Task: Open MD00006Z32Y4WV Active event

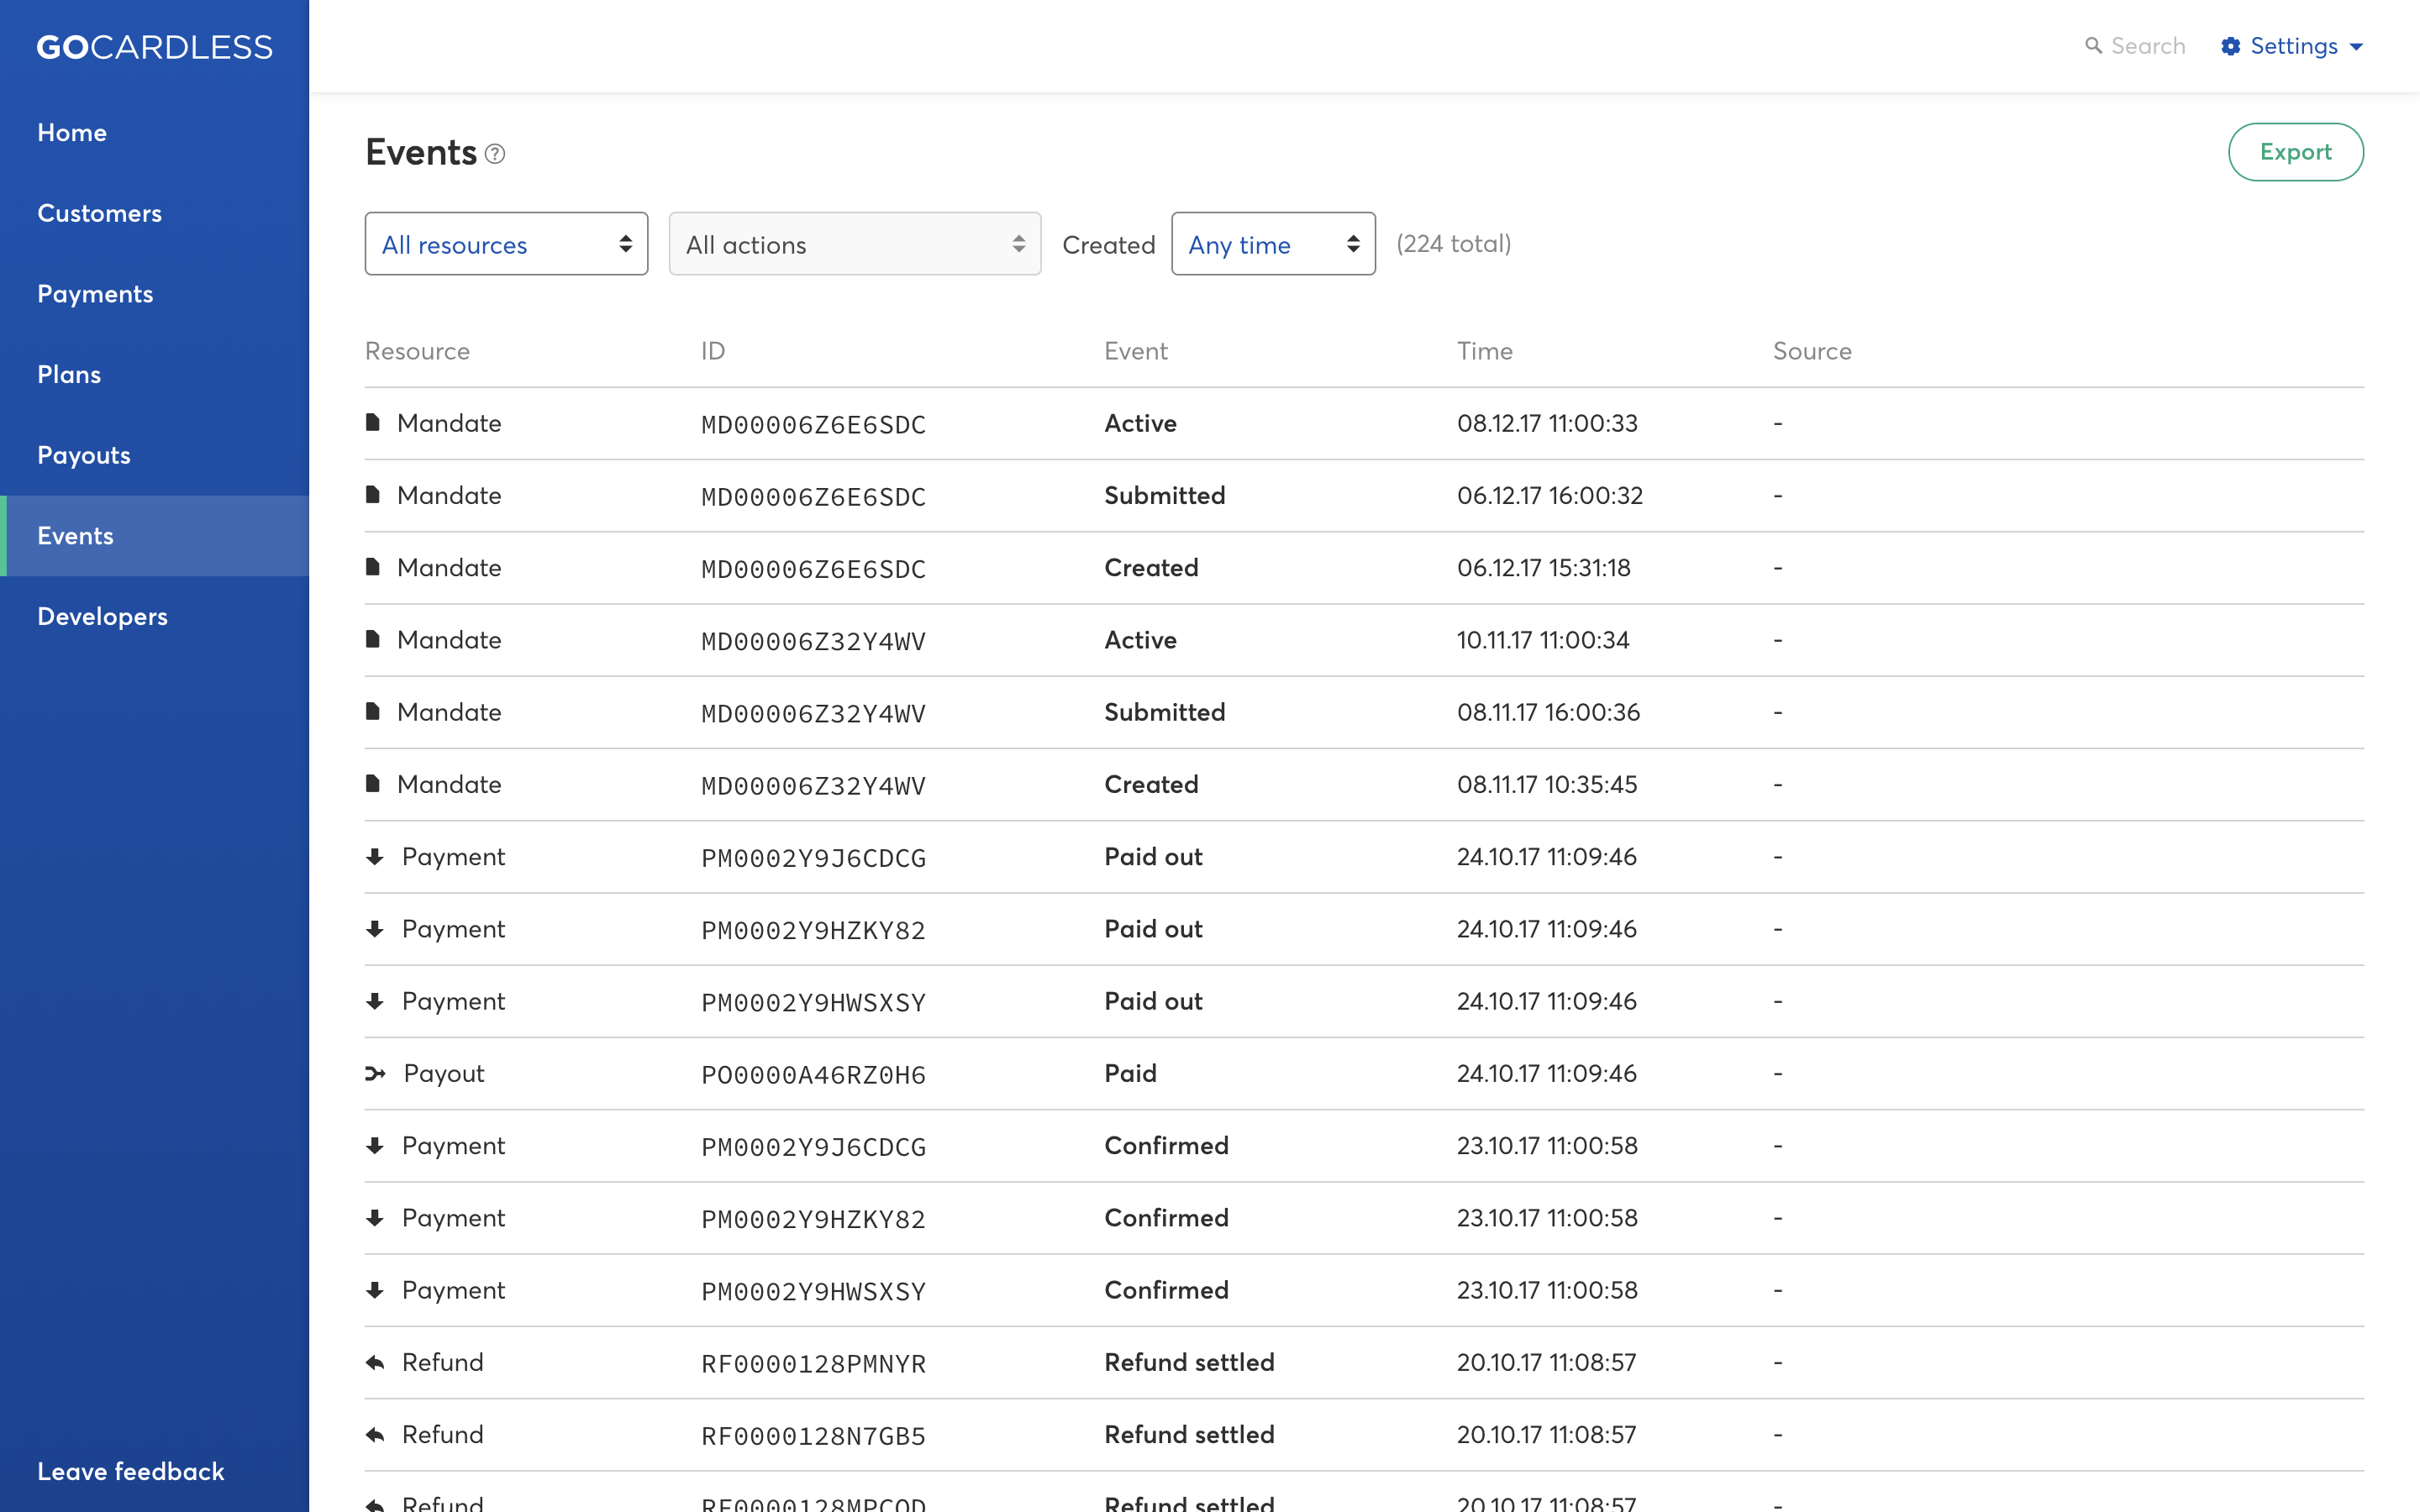Action: pyautogui.click(x=813, y=641)
